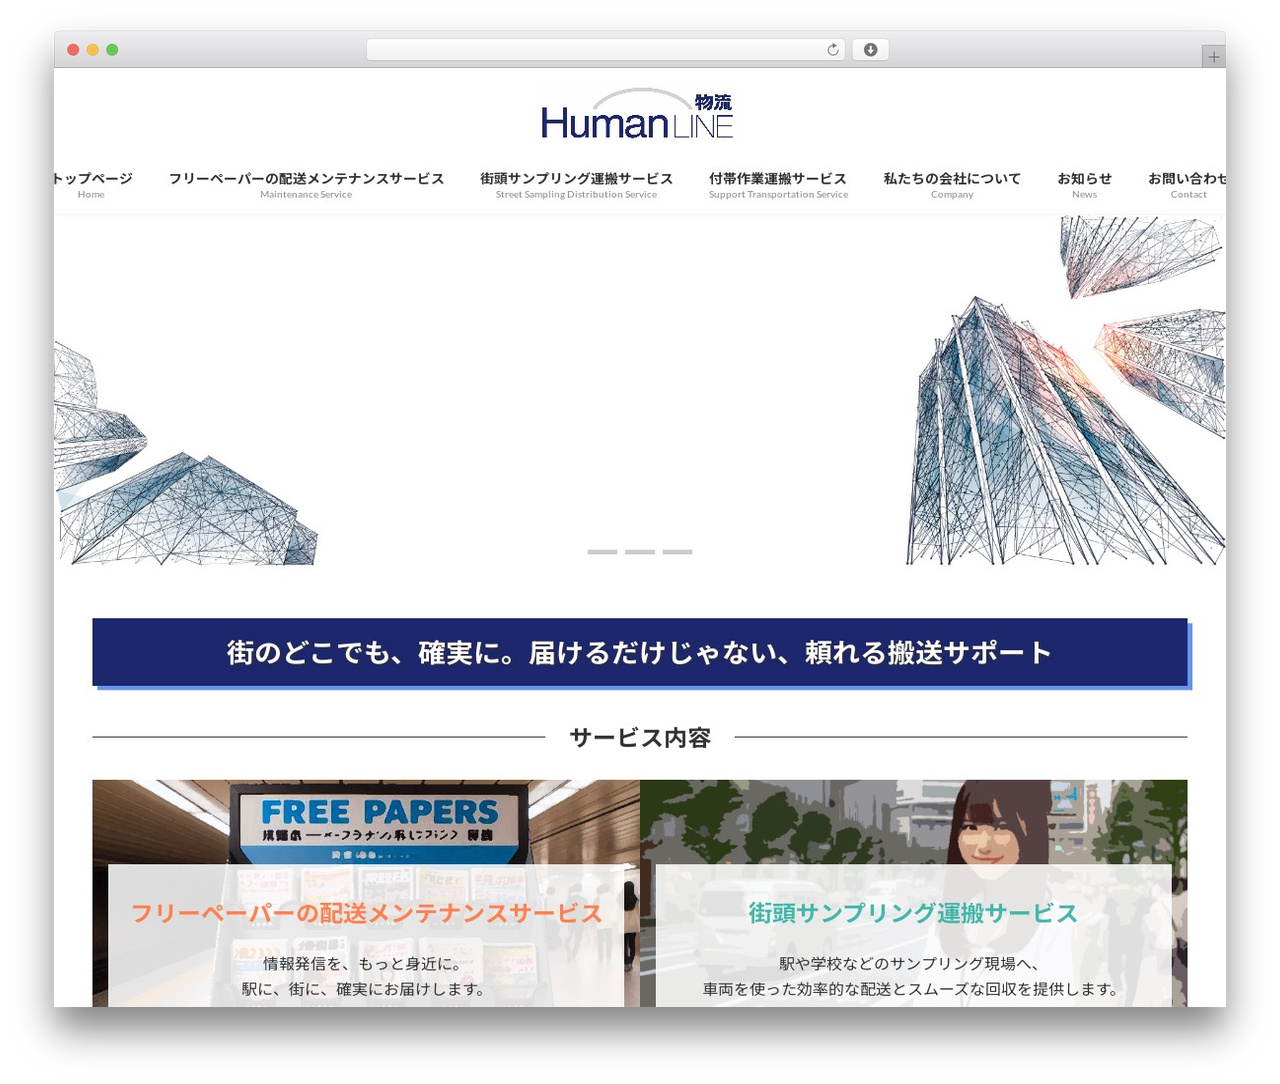Open 付帯作業運搬サービス menu item
This screenshot has height=1084, width=1280.
(778, 185)
